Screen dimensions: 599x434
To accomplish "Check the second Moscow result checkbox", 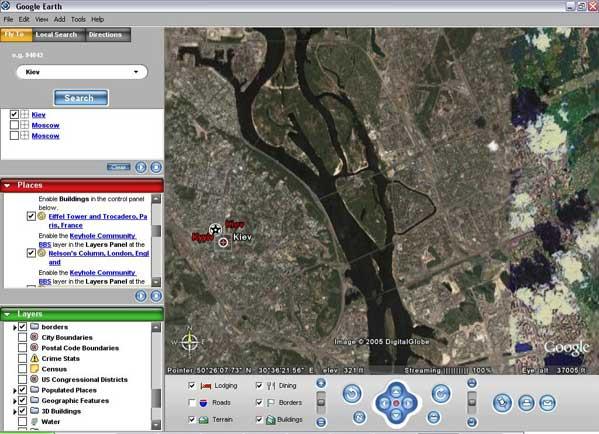I will tap(14, 136).
